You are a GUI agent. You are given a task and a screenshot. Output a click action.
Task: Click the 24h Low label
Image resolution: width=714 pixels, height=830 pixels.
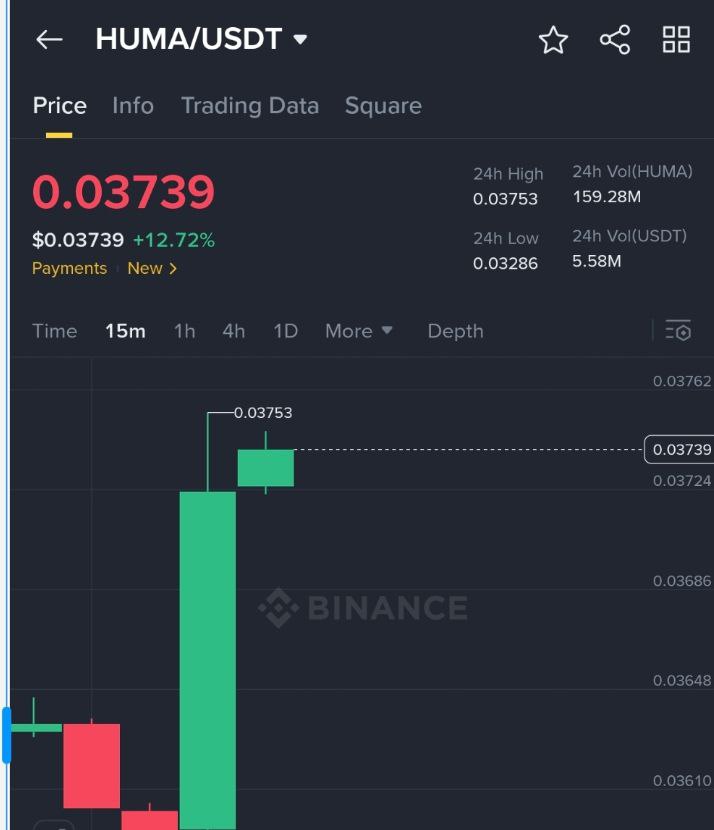pos(505,238)
